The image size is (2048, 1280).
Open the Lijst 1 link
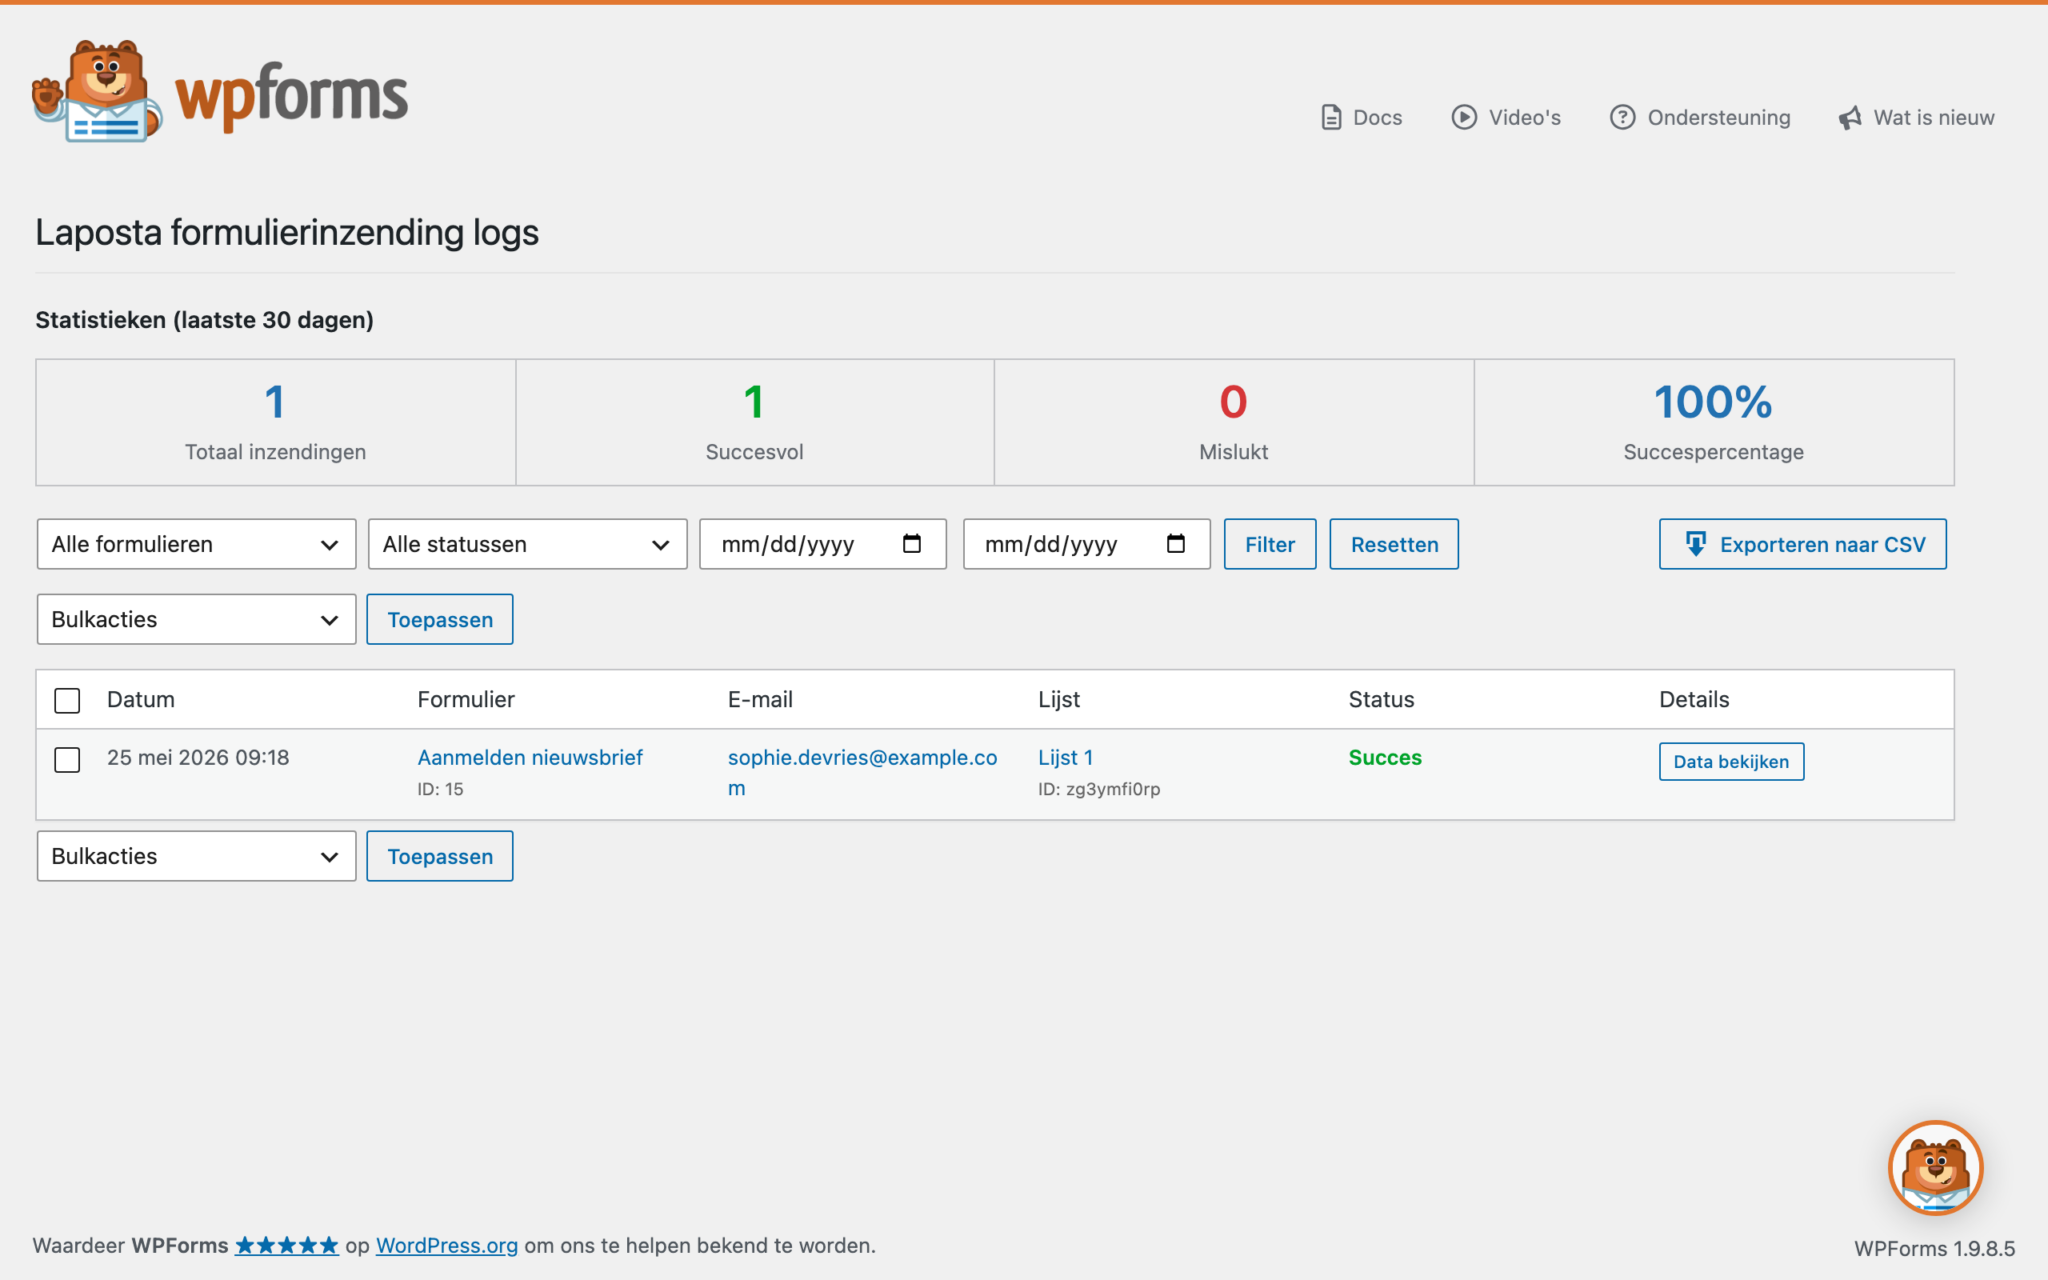pyautogui.click(x=1065, y=757)
